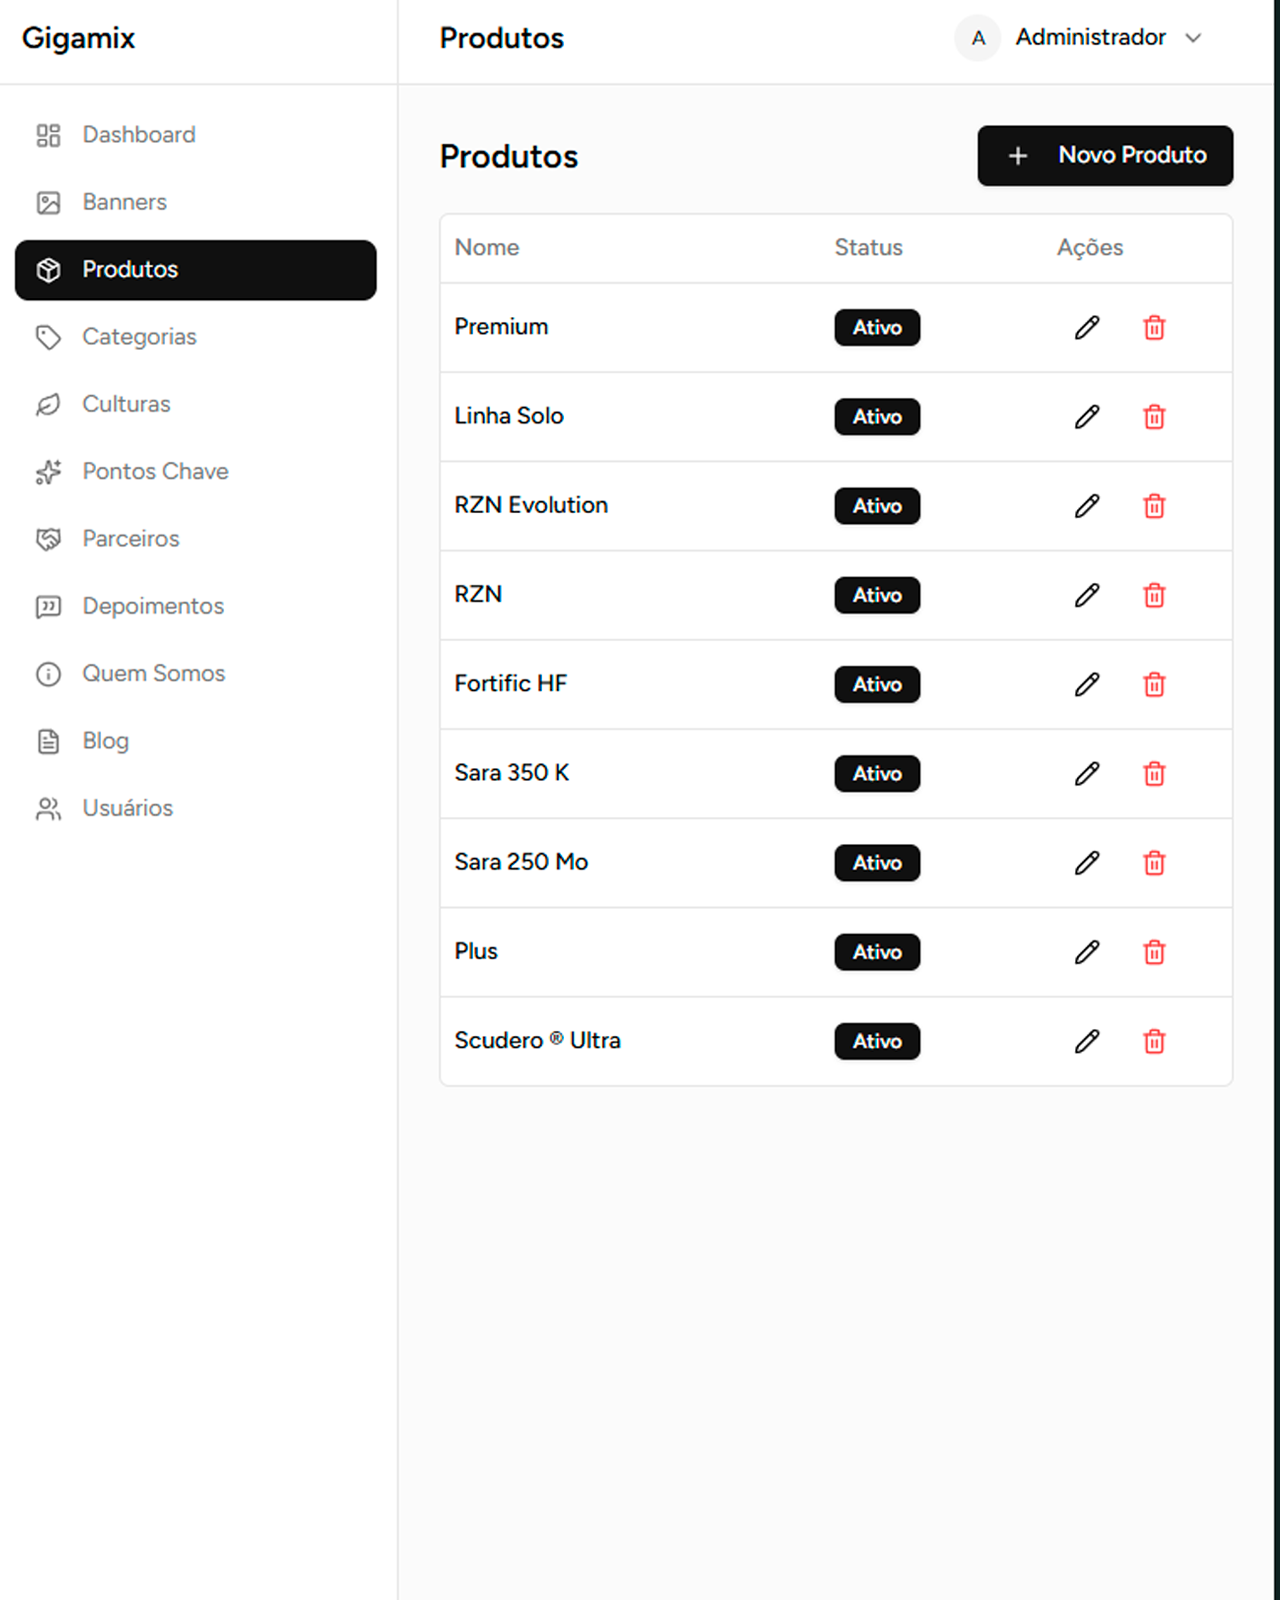
Task: Click the Gigamix logo
Action: click(x=77, y=38)
